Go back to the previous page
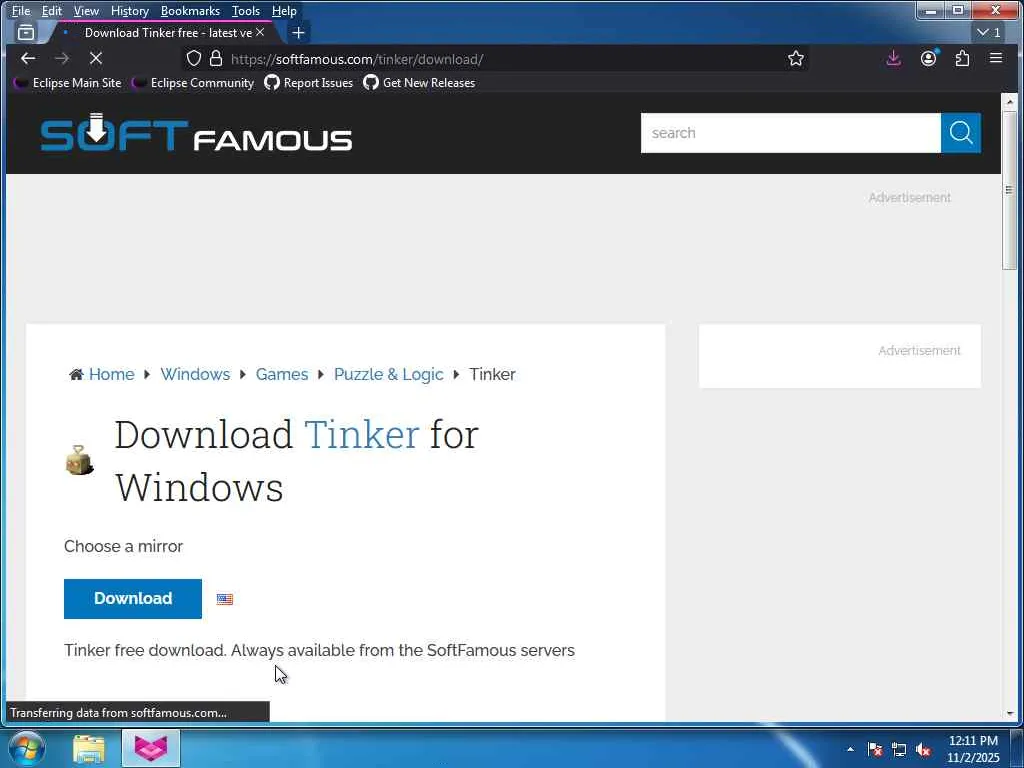The width and height of the screenshot is (1024, 768). click(x=28, y=59)
